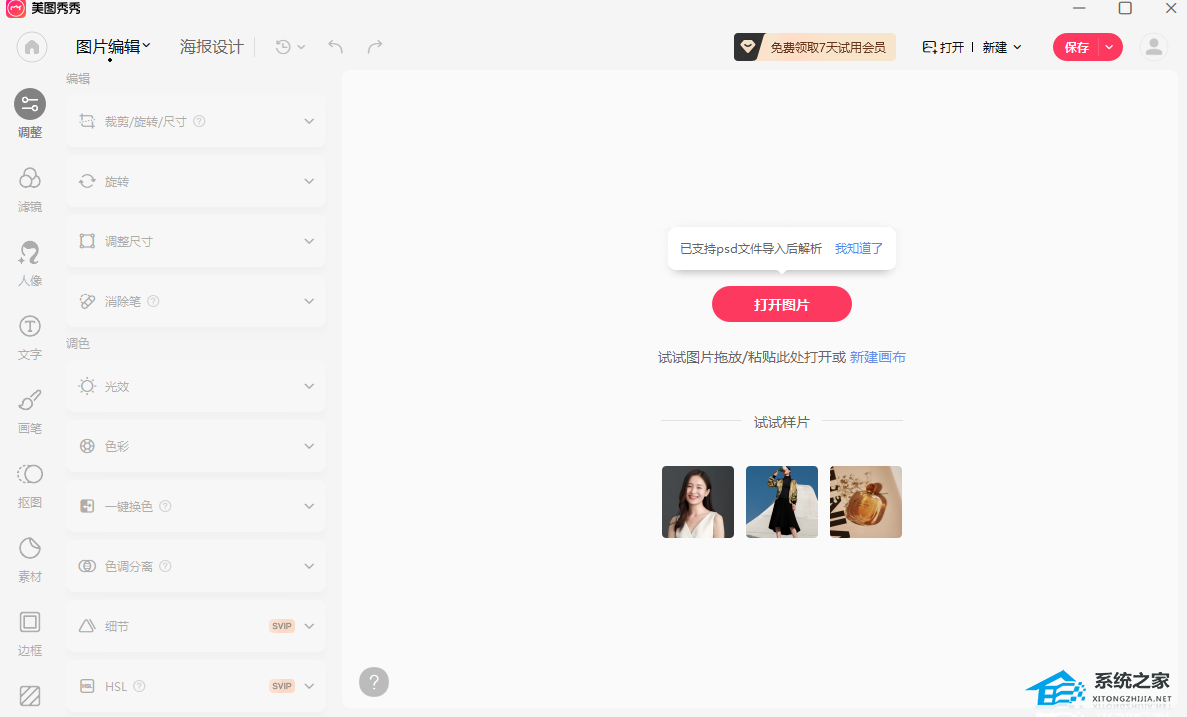Open the 新建 dropdown menu
The image size is (1187, 717).
coord(1002,47)
